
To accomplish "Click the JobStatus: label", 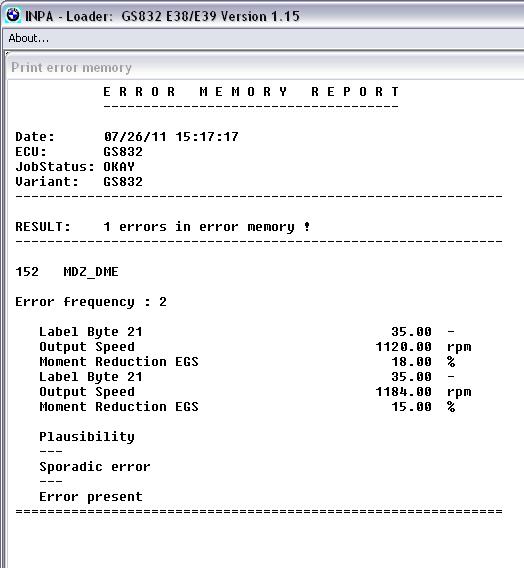I will pyautogui.click(x=55, y=167).
